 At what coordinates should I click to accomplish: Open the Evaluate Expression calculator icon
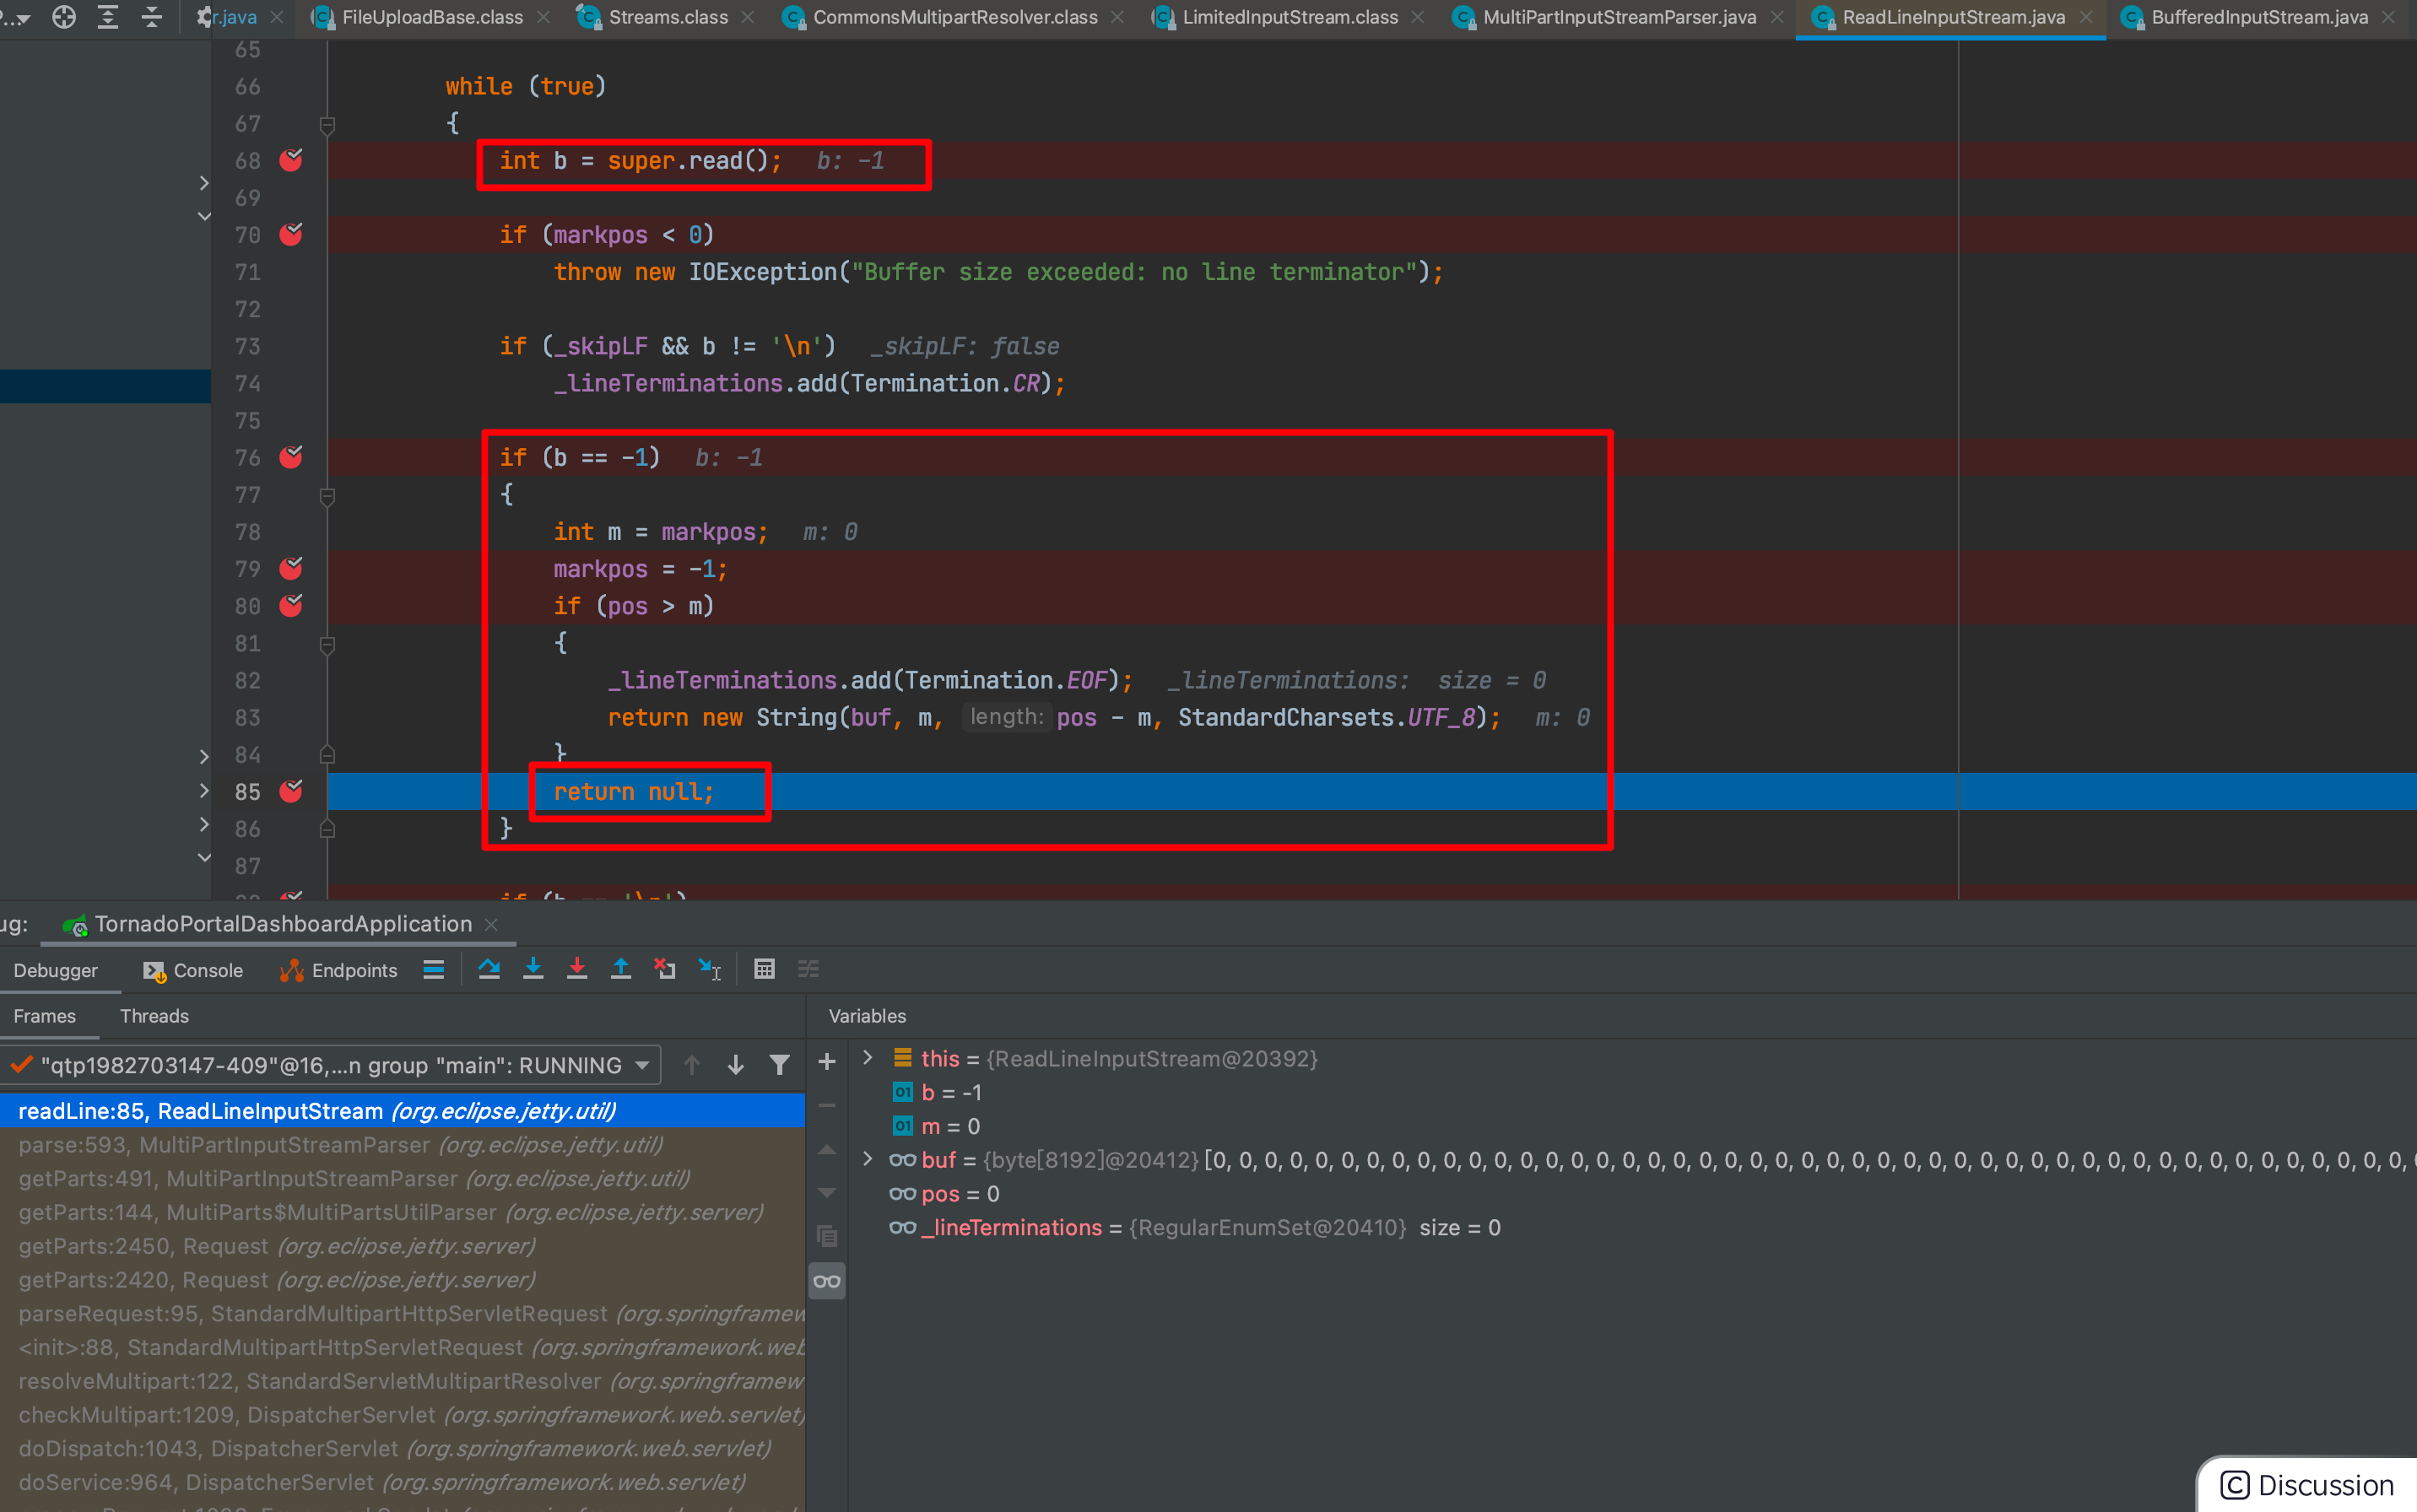click(x=764, y=969)
